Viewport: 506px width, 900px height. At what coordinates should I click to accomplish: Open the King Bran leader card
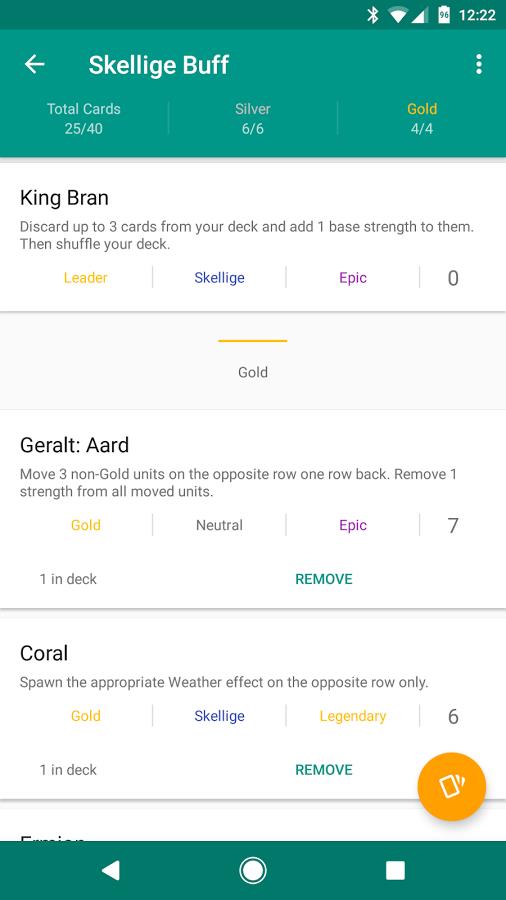coord(252,238)
